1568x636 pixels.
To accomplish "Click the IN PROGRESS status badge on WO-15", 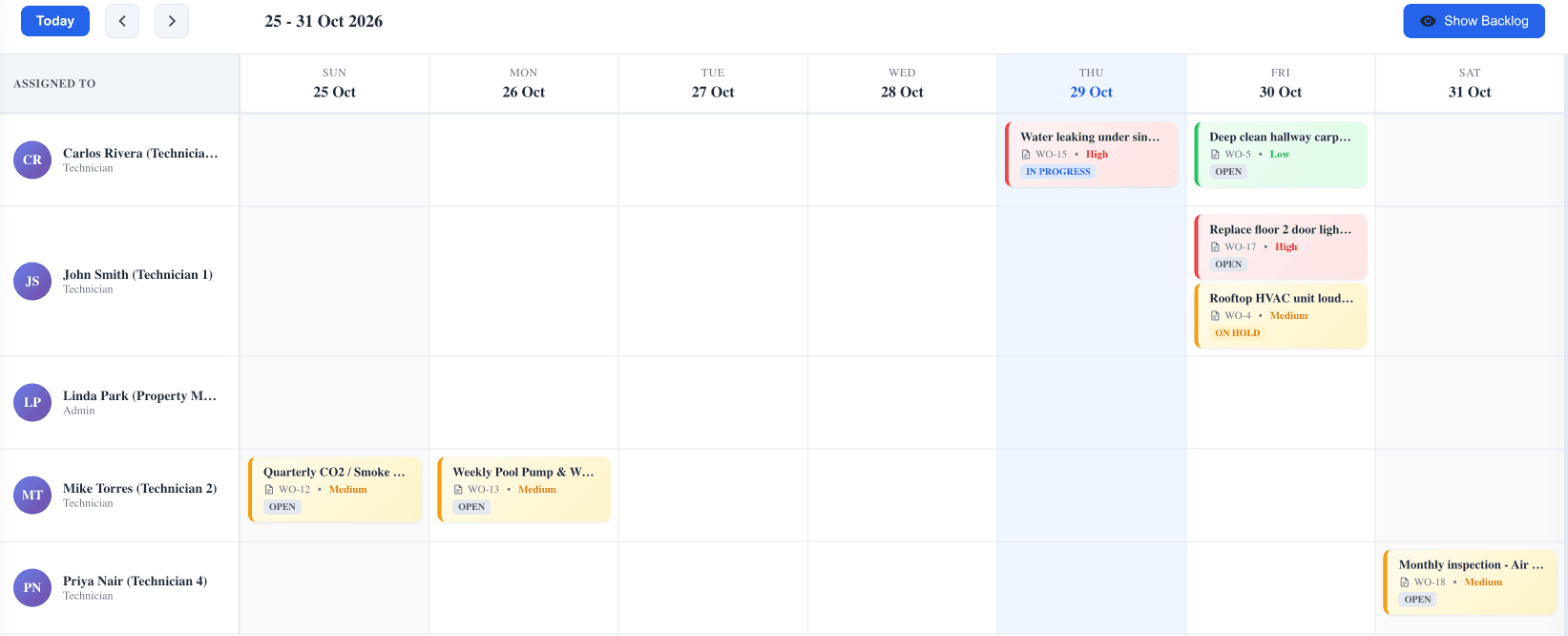I will coord(1058,172).
